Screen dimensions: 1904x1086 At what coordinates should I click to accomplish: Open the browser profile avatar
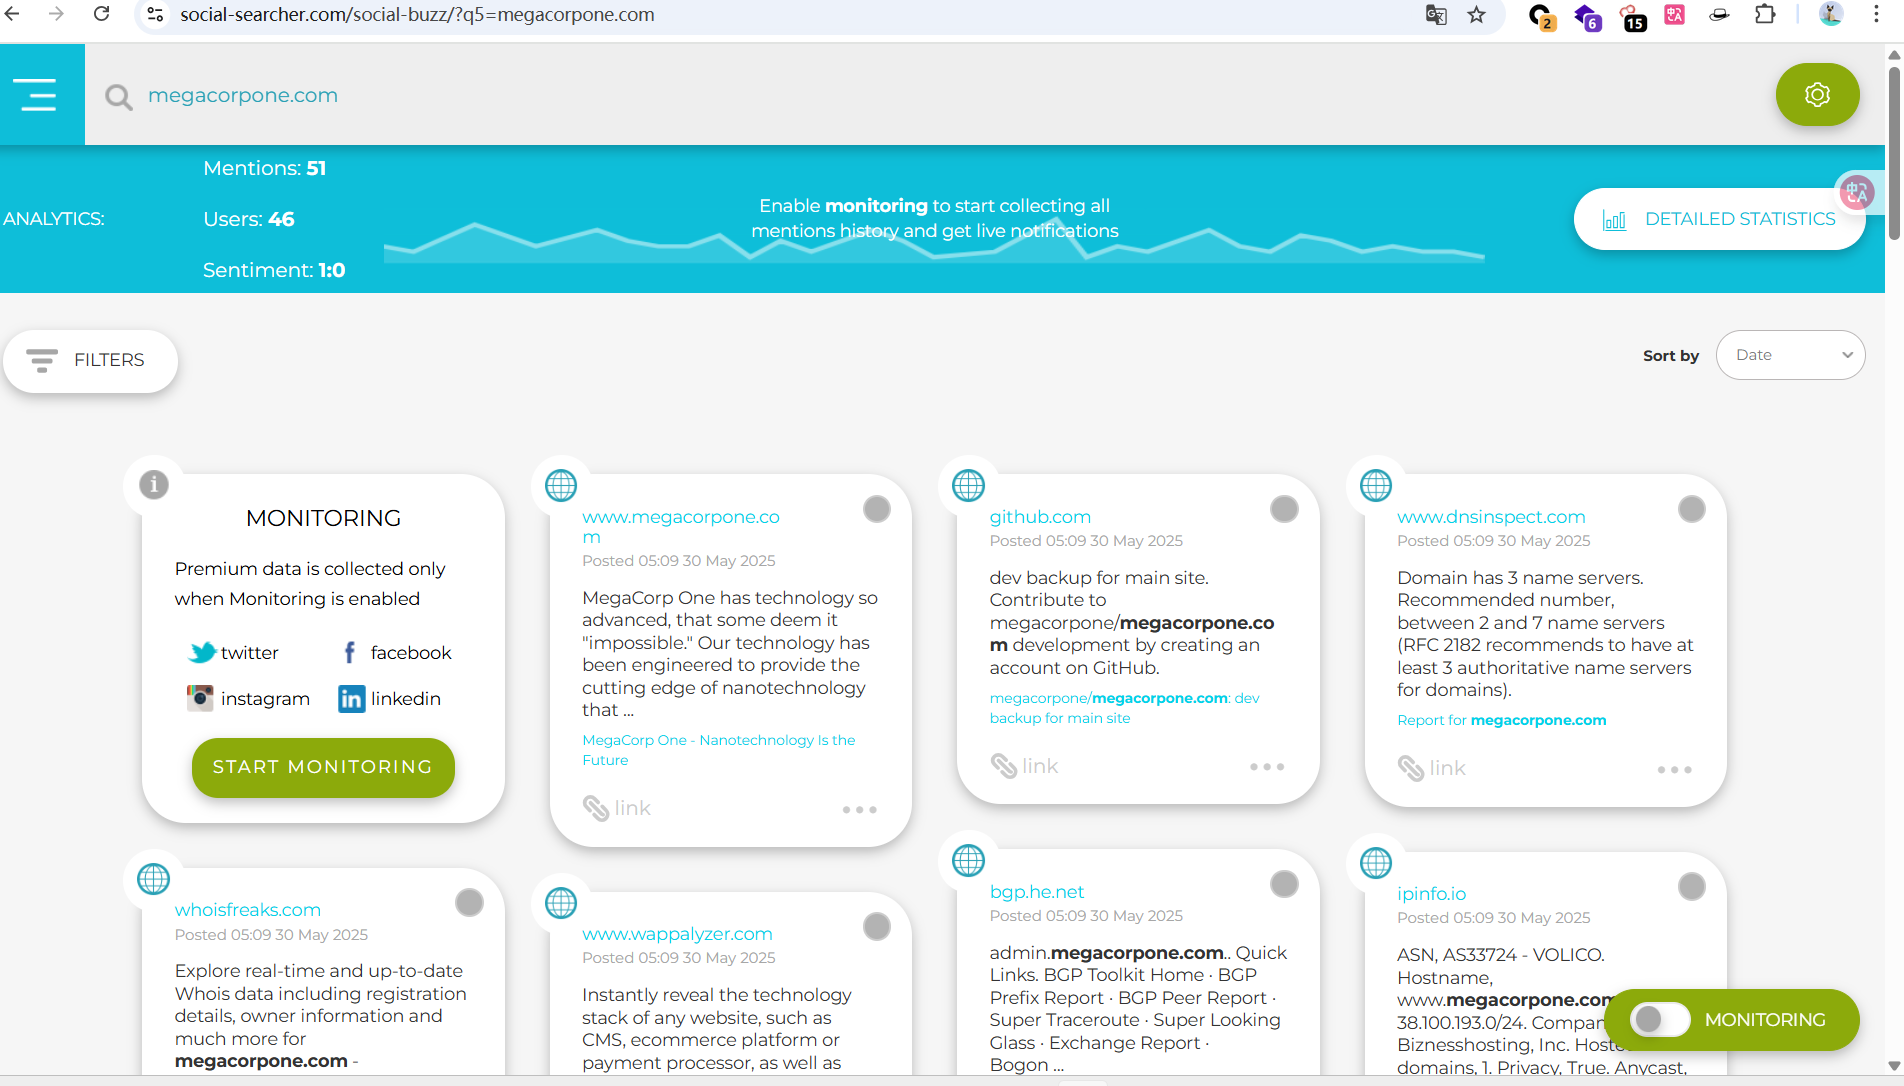pos(1831,15)
